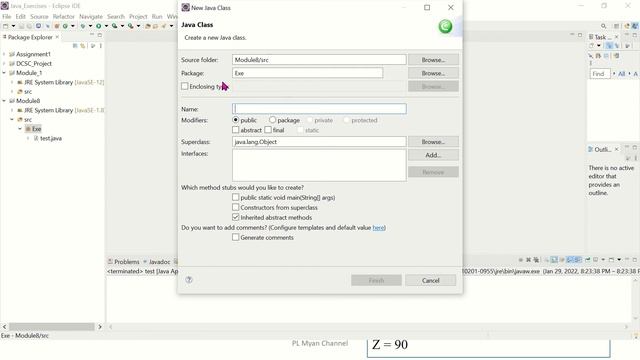This screenshot has width=640, height=360.
Task: Click the green Debug bug toolbar icon
Action: click(83, 26)
